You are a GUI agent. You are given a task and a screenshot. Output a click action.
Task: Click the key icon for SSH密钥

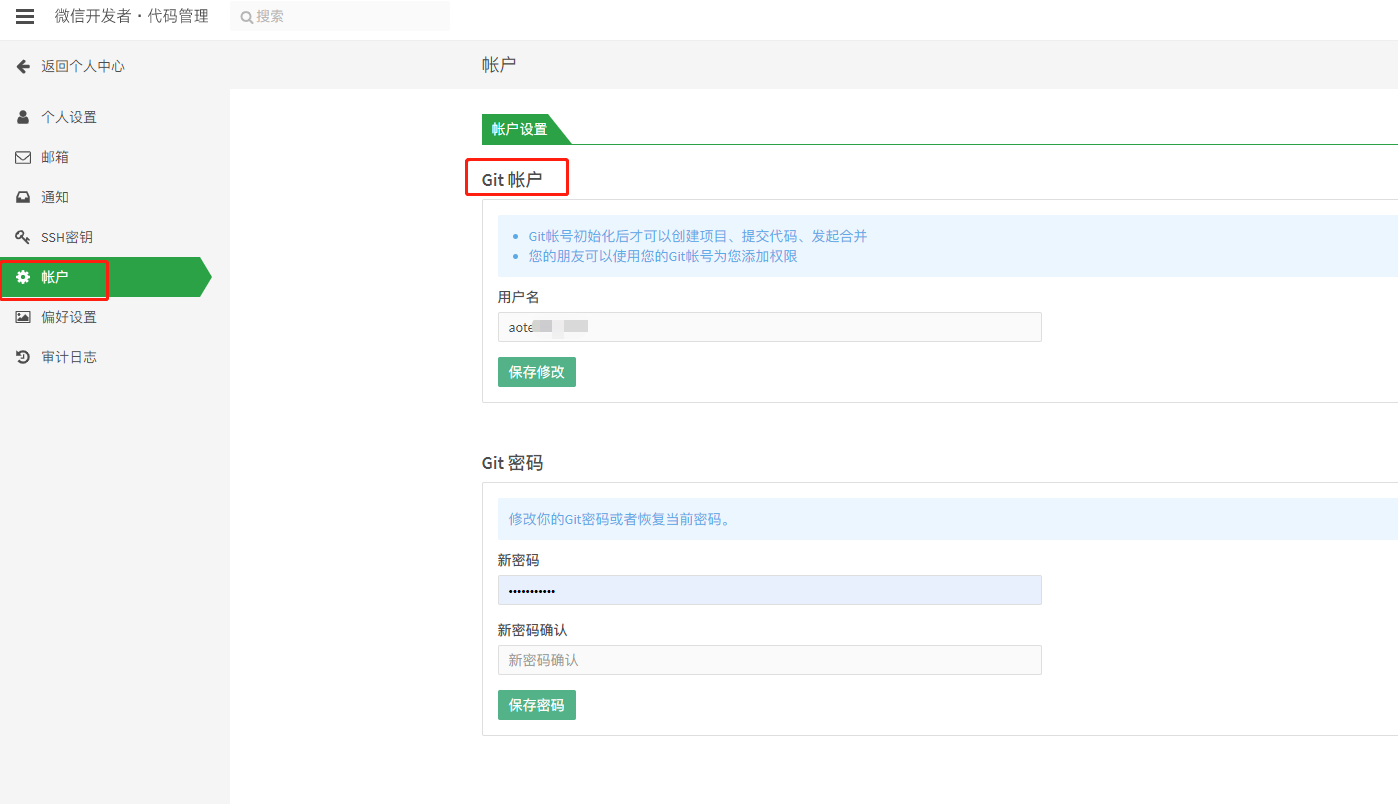coord(23,237)
